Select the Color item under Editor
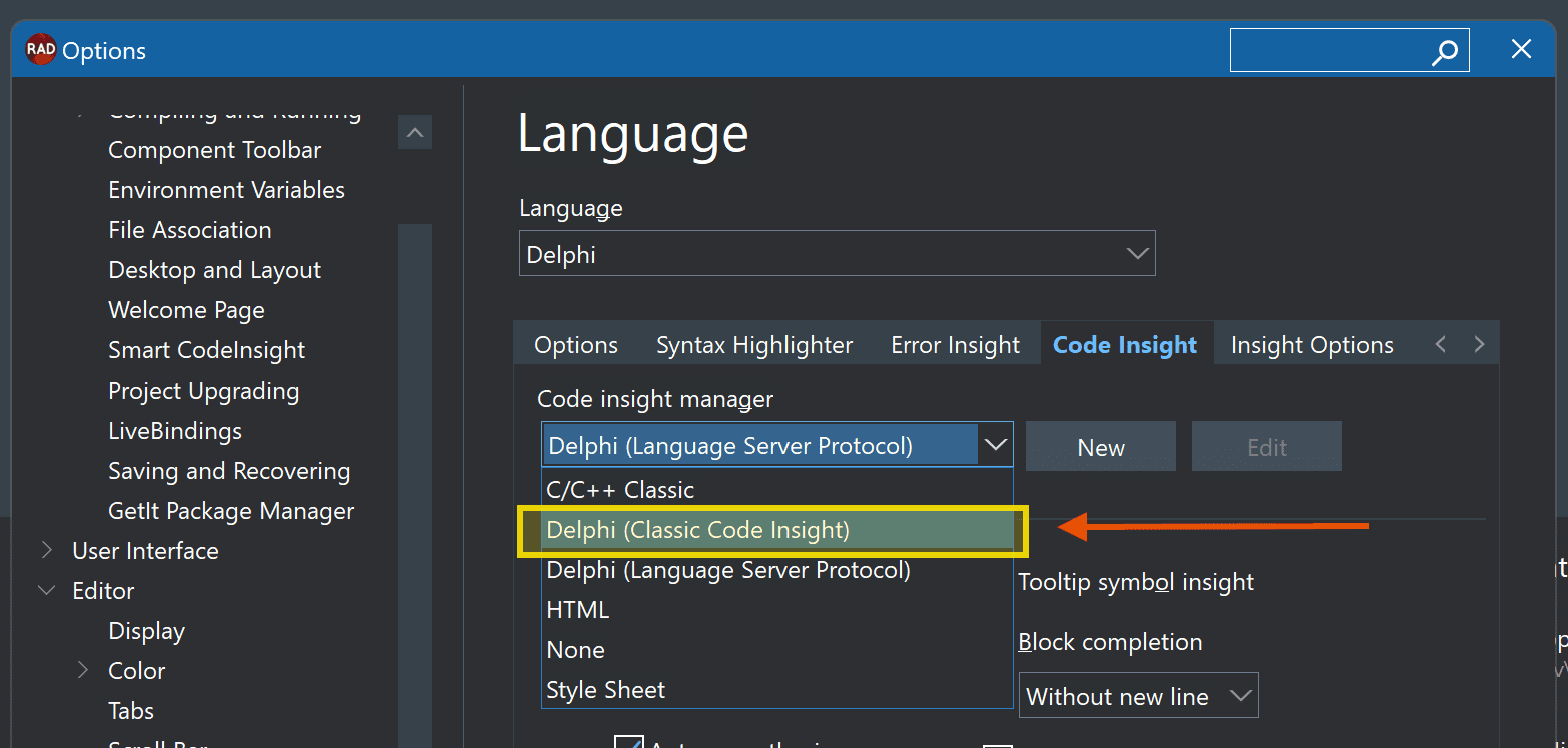The width and height of the screenshot is (1568, 748). 137,671
